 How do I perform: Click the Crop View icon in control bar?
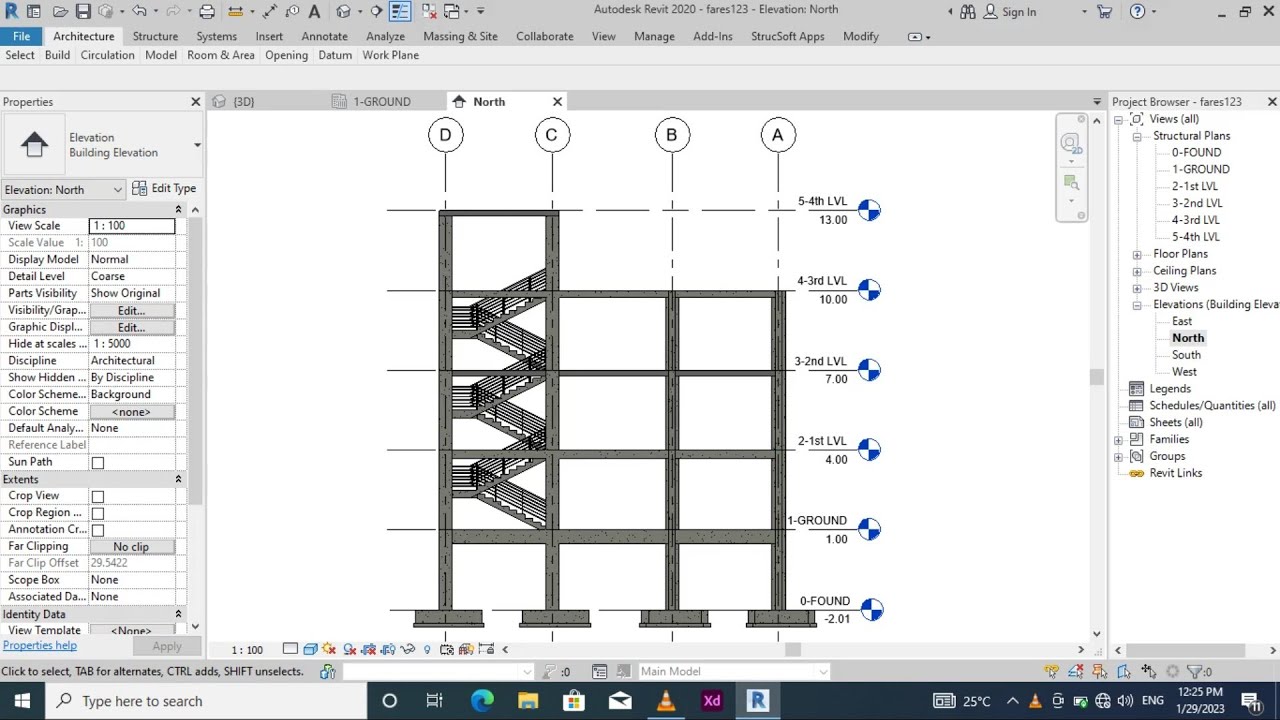tap(370, 649)
